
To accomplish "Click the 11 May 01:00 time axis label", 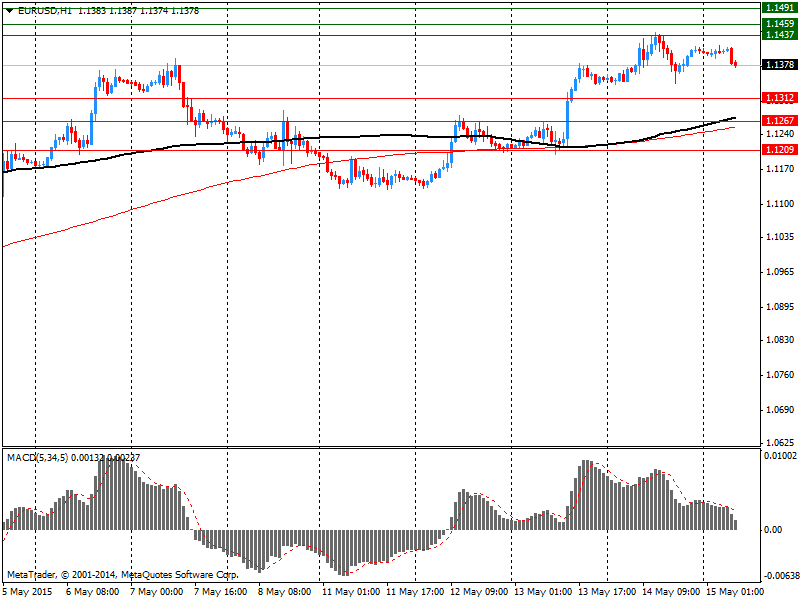I will [x=351, y=592].
